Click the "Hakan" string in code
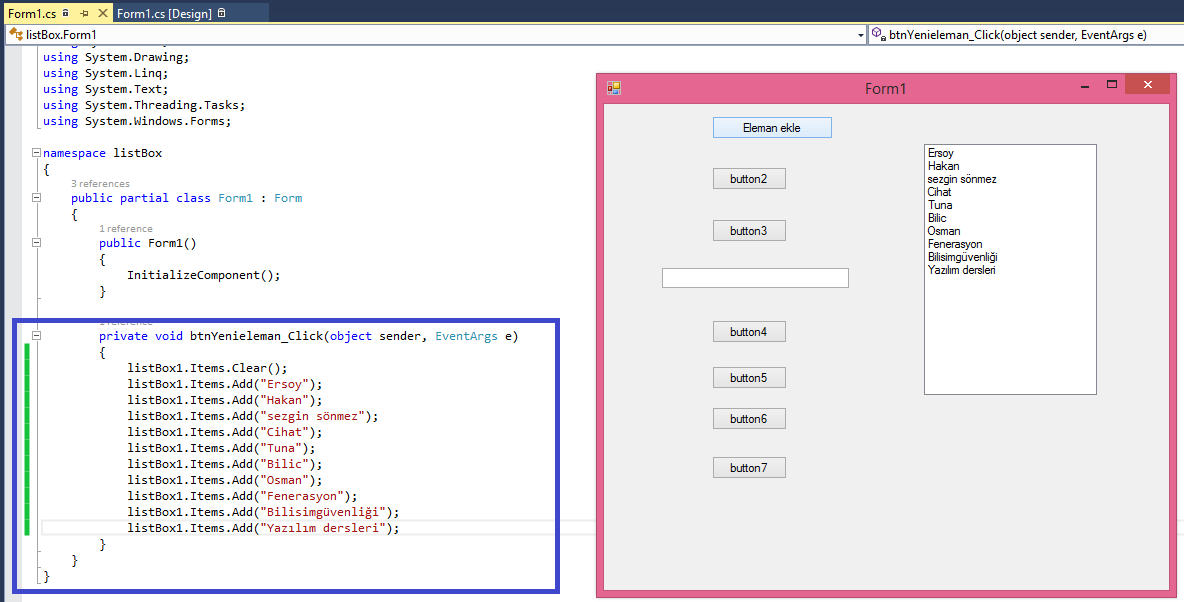 click(x=285, y=400)
